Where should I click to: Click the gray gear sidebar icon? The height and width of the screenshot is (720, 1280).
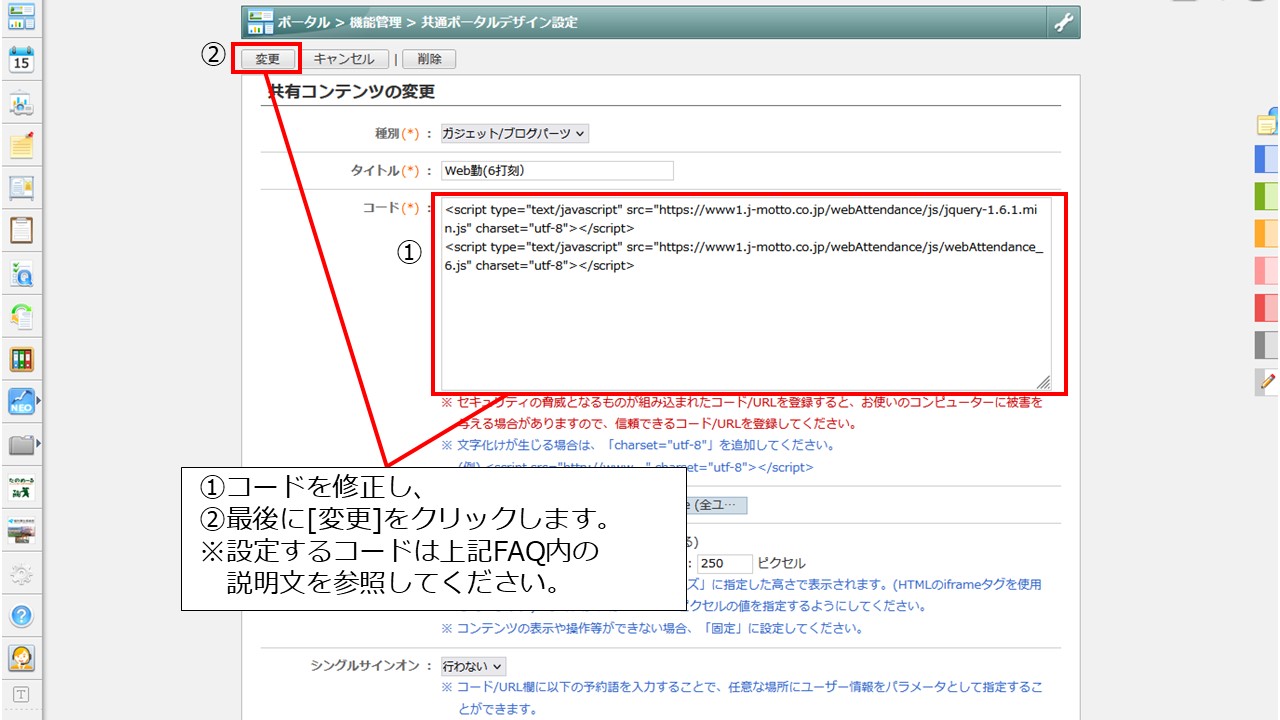pyautogui.click(x=21, y=574)
